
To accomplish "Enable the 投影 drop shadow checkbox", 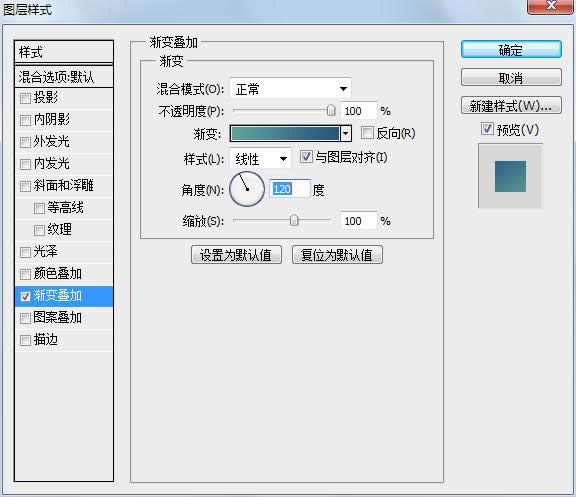I will [x=25, y=98].
